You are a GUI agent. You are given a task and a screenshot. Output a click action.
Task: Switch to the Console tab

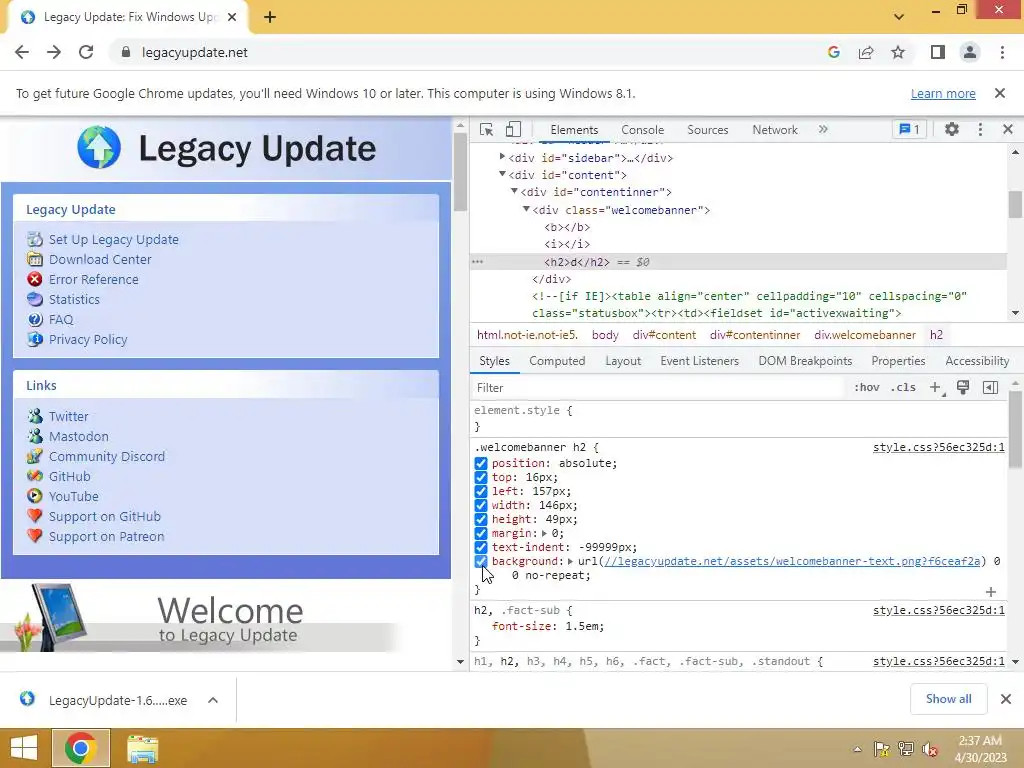(x=643, y=130)
